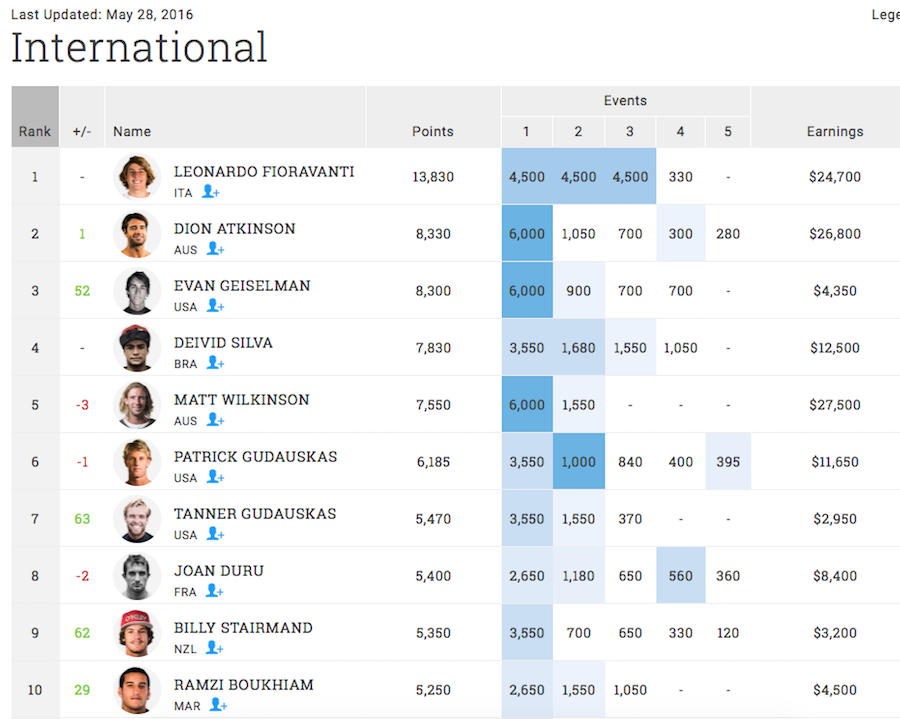Open Deivid Silva's headshot thumbnail
The height and width of the screenshot is (719, 900).
(137, 348)
